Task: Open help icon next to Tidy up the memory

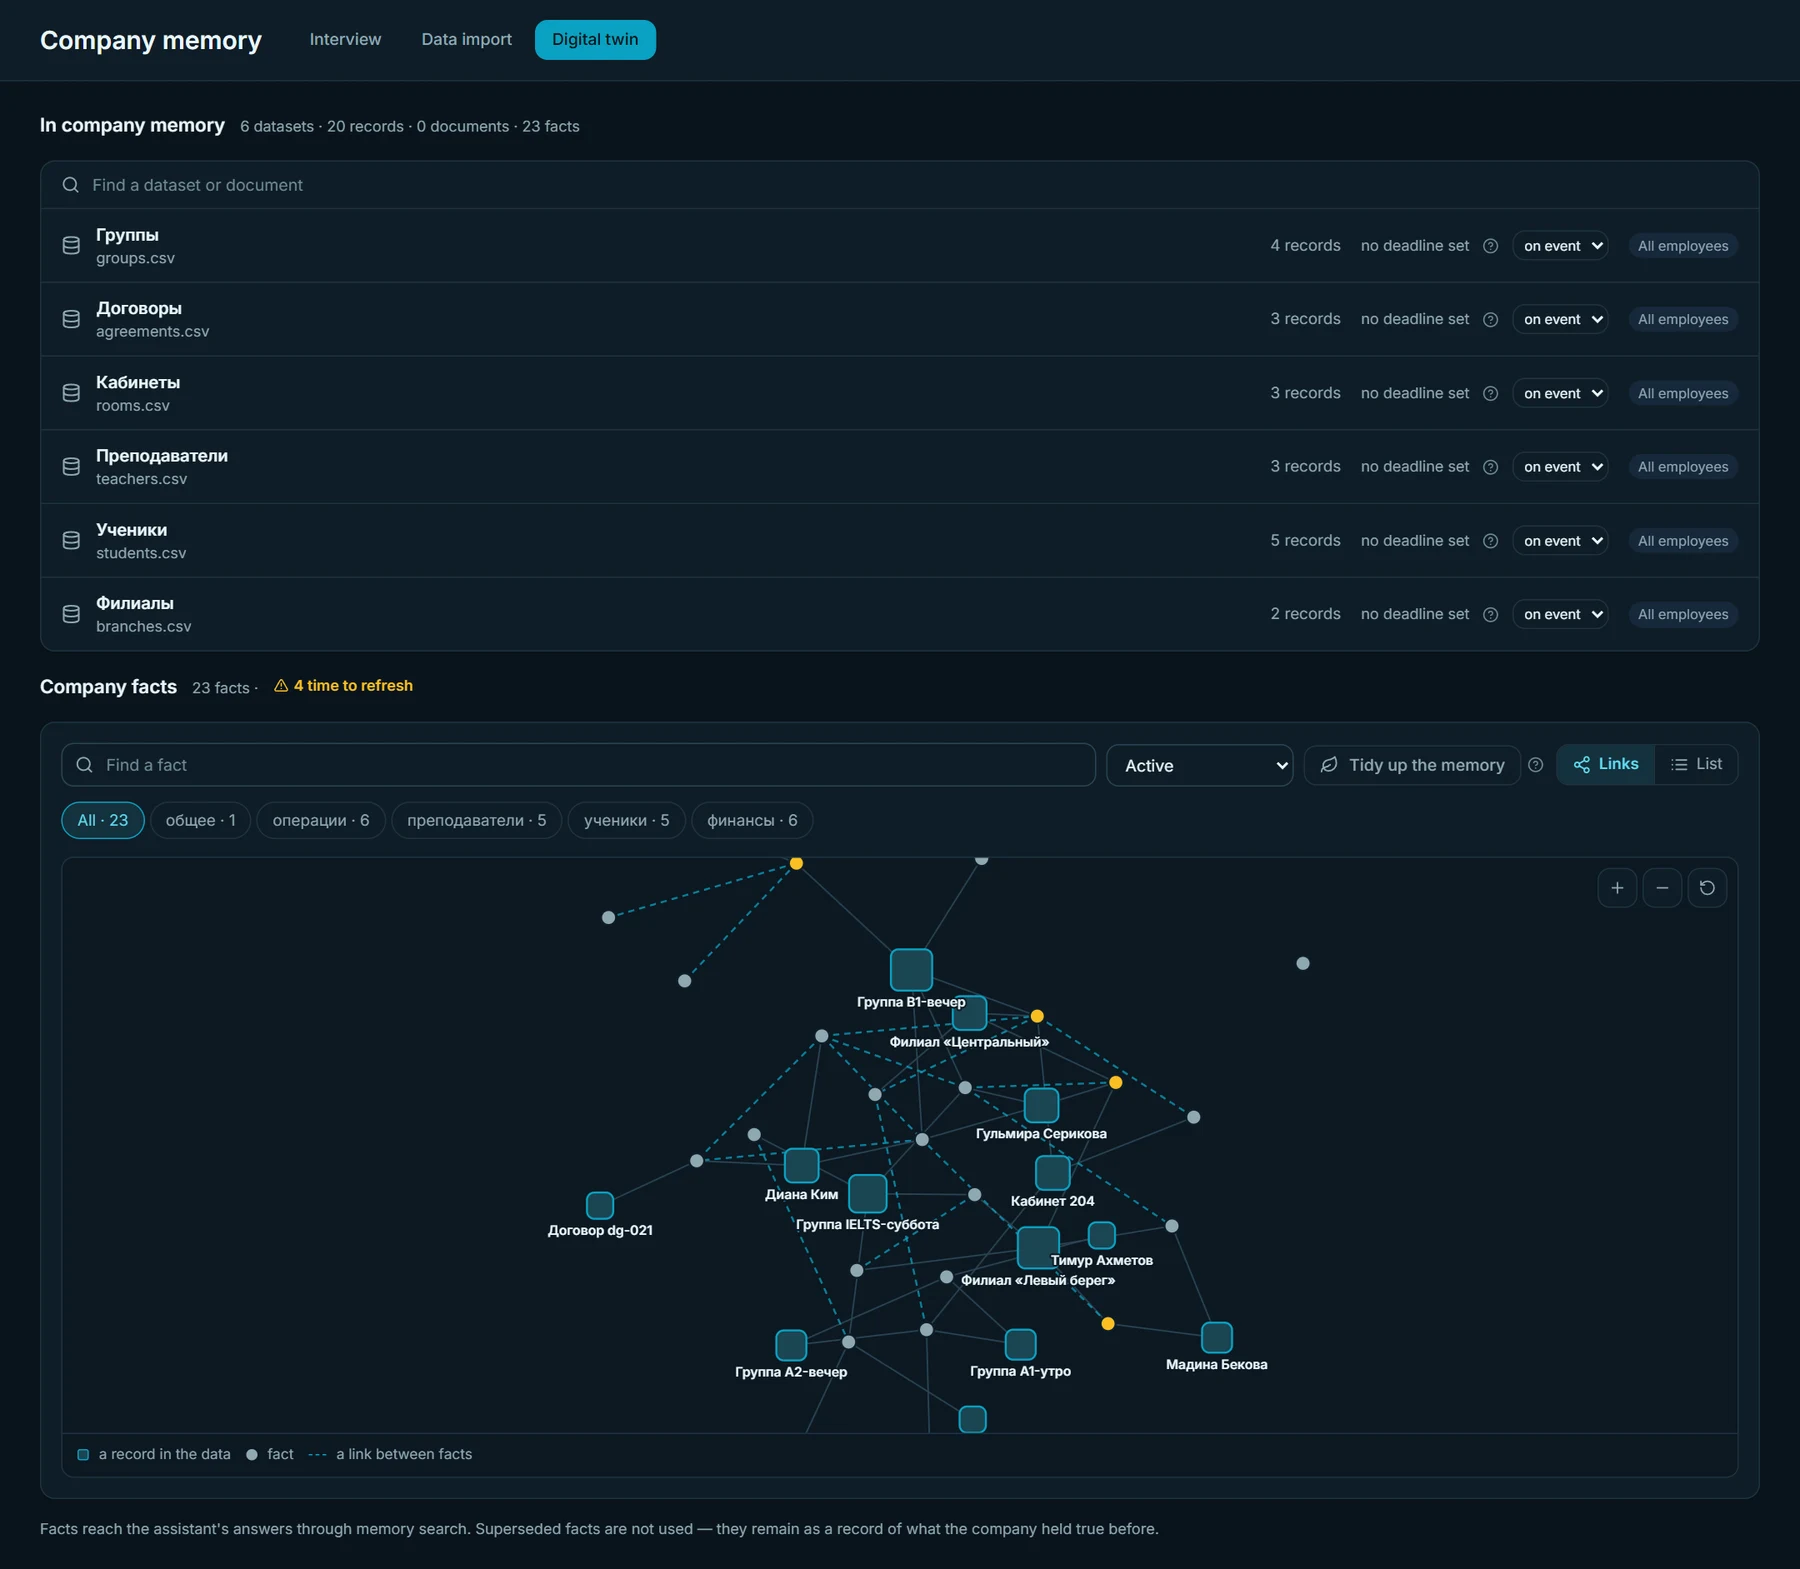Action: [1536, 765]
